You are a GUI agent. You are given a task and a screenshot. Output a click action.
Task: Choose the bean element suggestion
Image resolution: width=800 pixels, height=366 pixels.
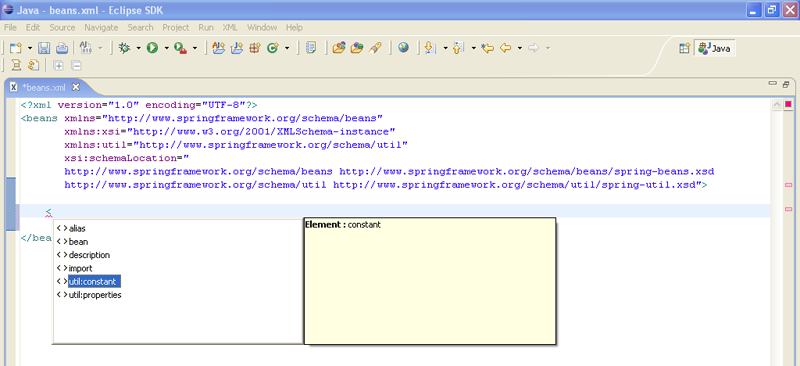(x=78, y=242)
